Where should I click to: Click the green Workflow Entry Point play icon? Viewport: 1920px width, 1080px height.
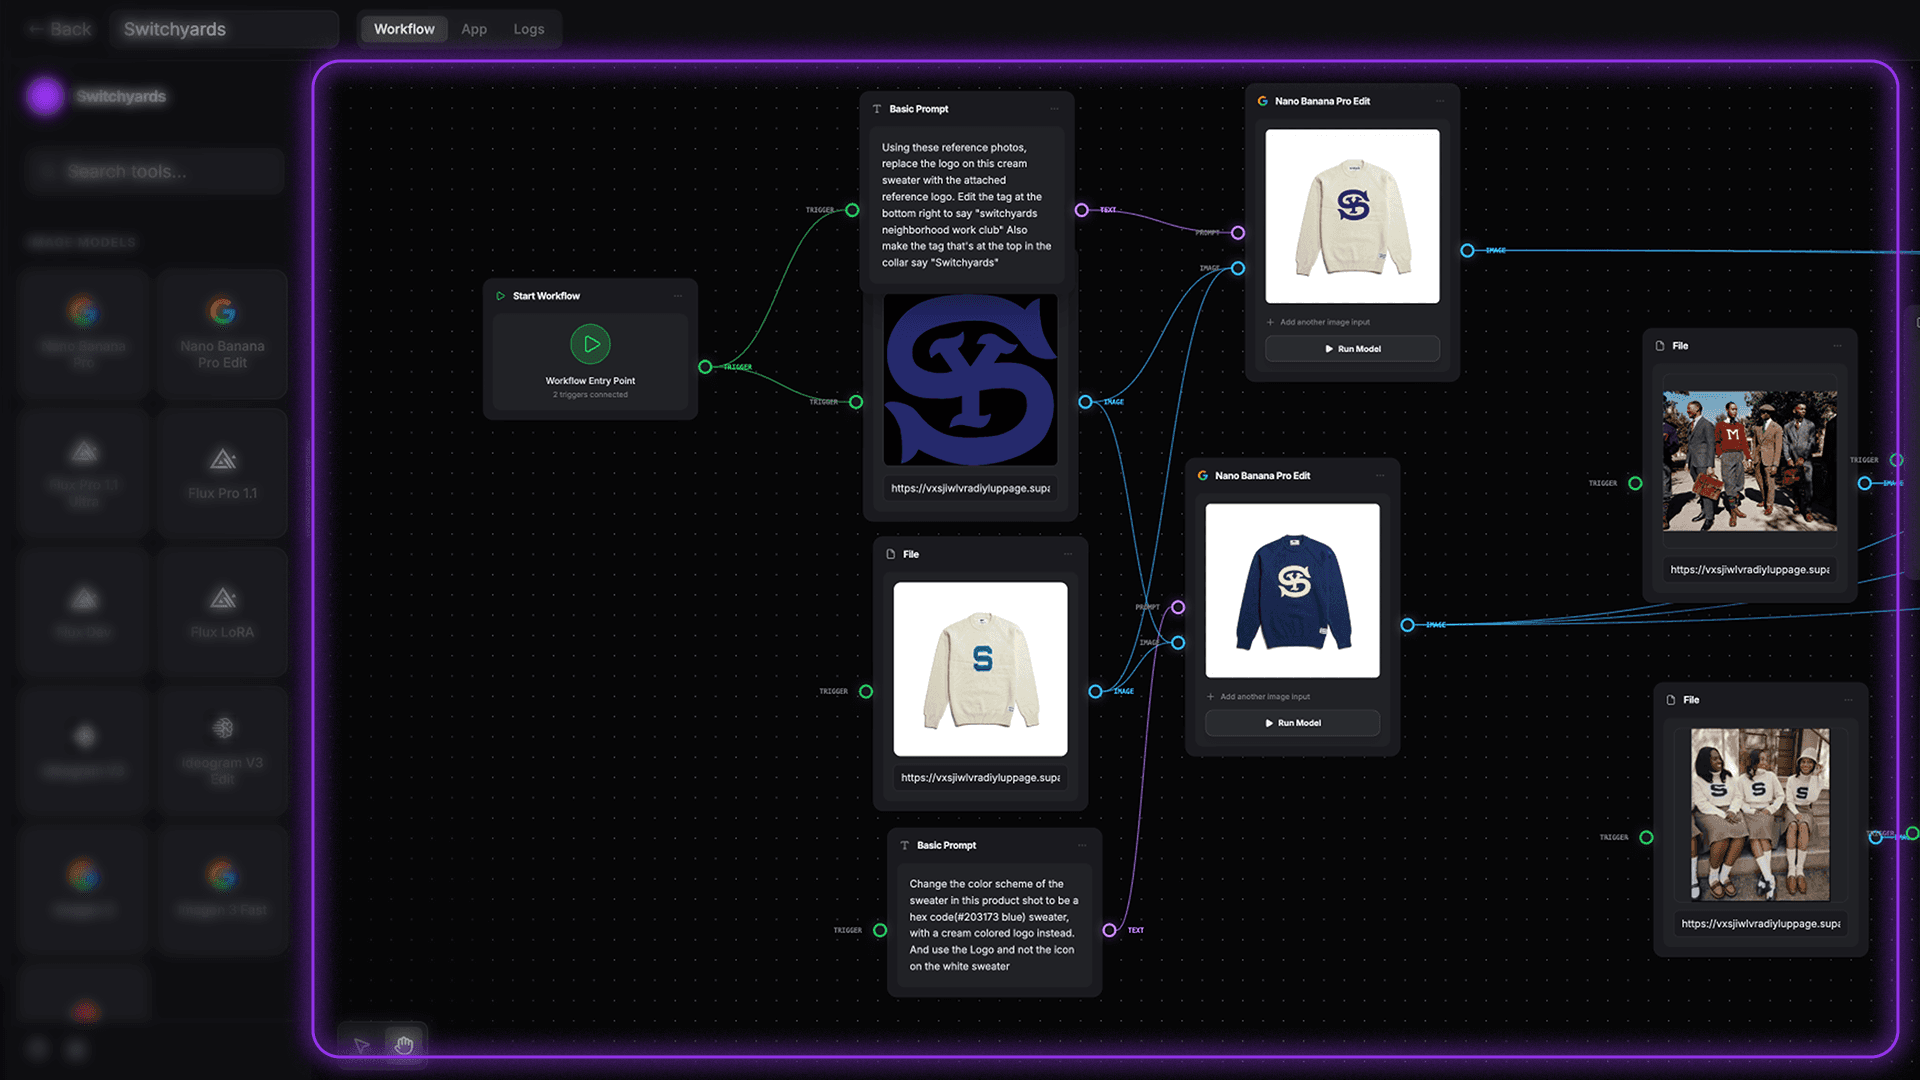590,344
